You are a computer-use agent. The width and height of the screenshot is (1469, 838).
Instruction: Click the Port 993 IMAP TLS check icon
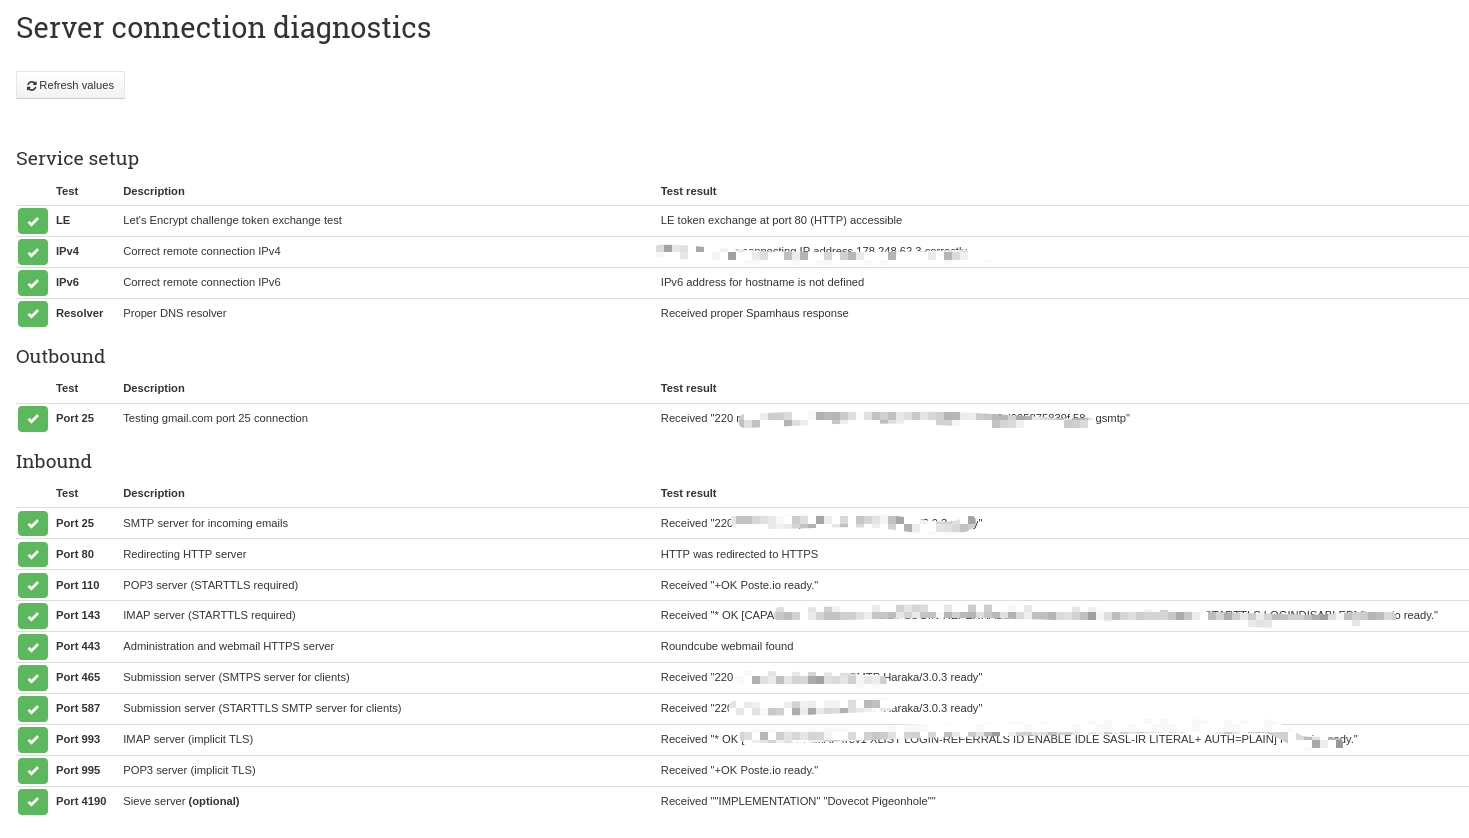[x=33, y=740]
